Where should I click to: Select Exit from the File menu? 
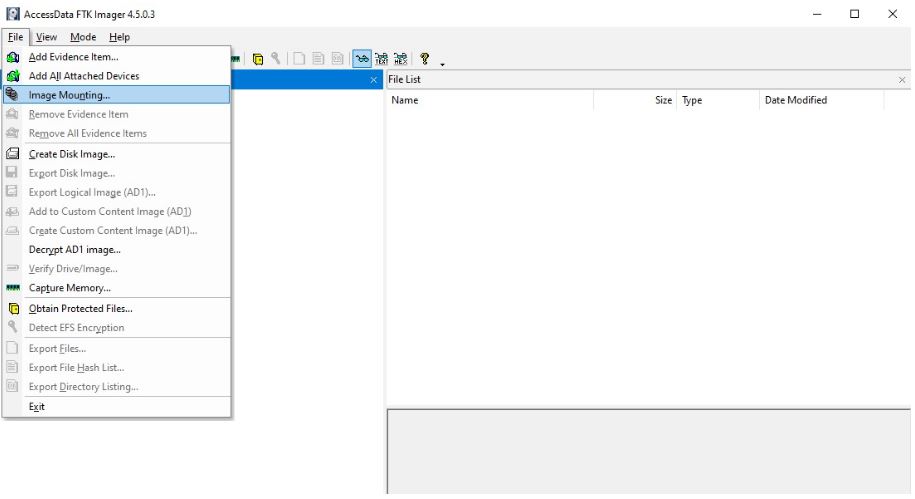coord(116,407)
